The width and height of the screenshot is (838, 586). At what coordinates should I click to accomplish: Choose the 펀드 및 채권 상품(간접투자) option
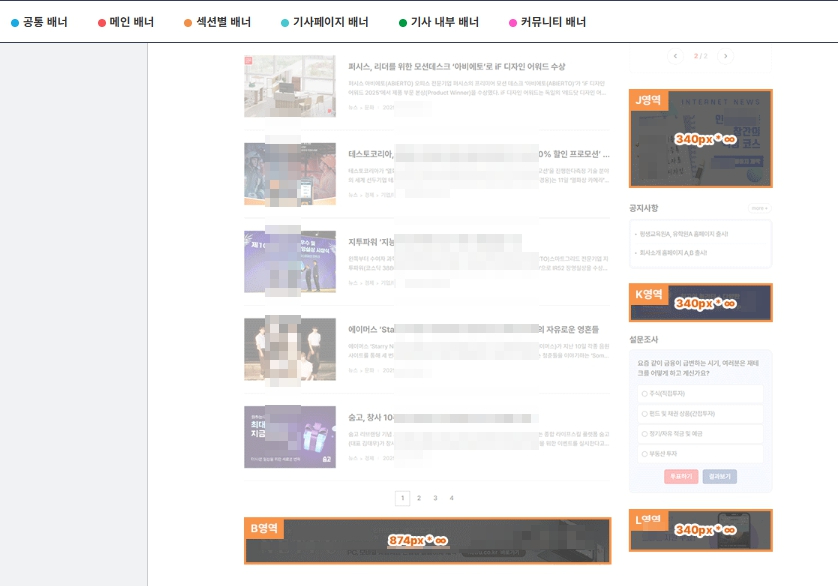click(x=701, y=414)
